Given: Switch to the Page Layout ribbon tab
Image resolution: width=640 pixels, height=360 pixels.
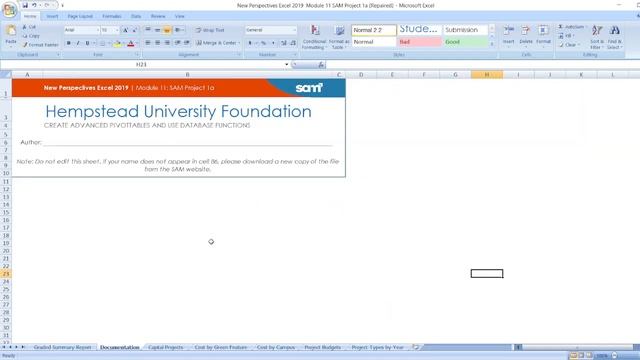Looking at the screenshot, I should point(80,16).
